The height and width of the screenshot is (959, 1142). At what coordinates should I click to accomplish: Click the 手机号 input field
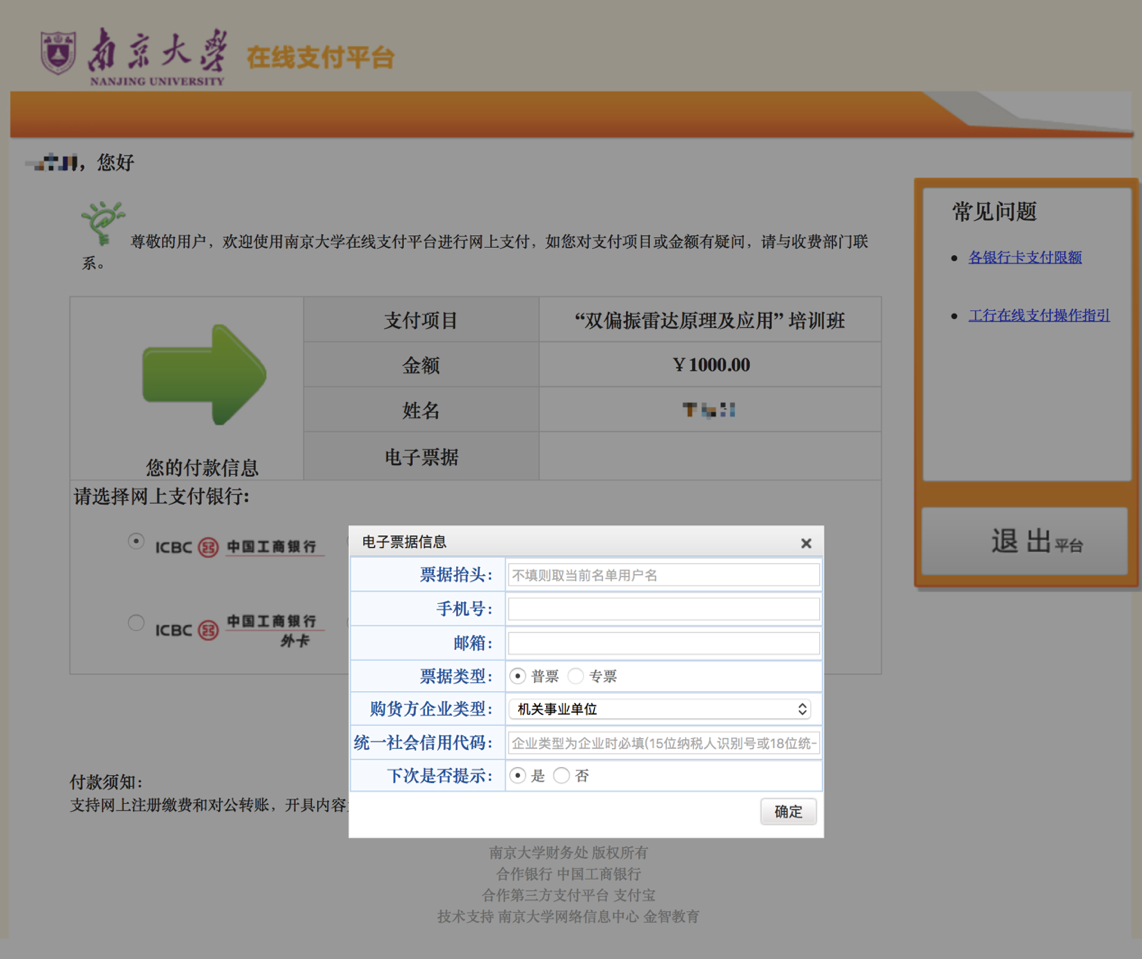664,609
